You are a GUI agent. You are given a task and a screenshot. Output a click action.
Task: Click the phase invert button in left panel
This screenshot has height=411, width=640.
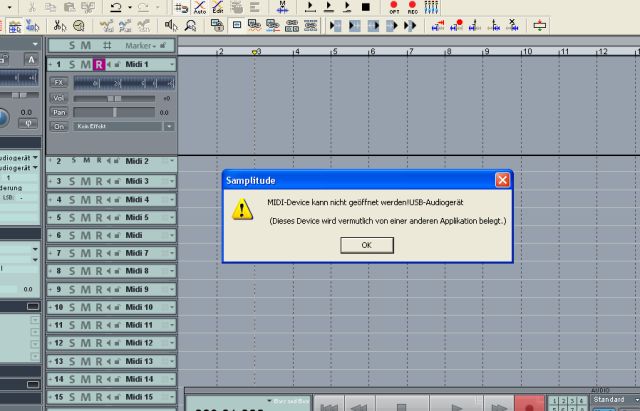tap(28, 123)
